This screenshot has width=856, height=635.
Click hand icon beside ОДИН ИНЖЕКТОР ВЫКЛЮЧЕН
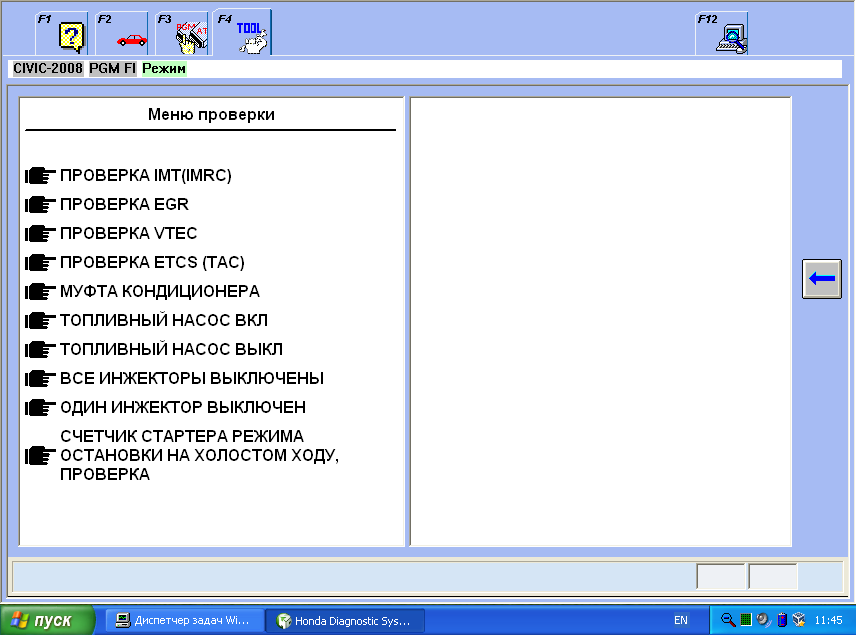pos(40,408)
